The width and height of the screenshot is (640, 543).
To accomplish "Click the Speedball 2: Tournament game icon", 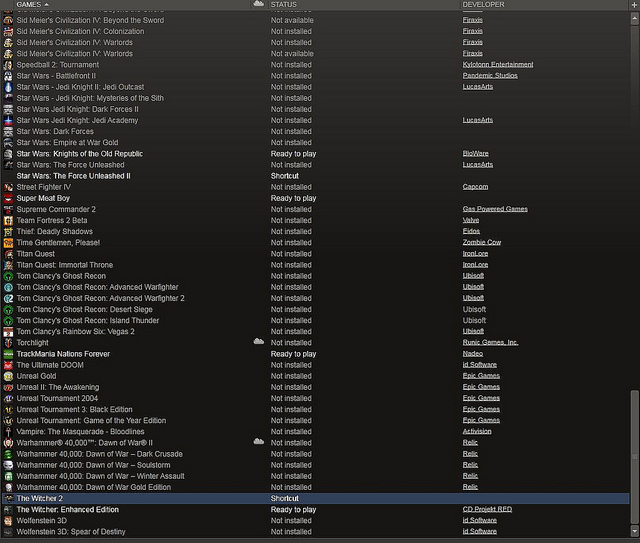I will [8, 65].
